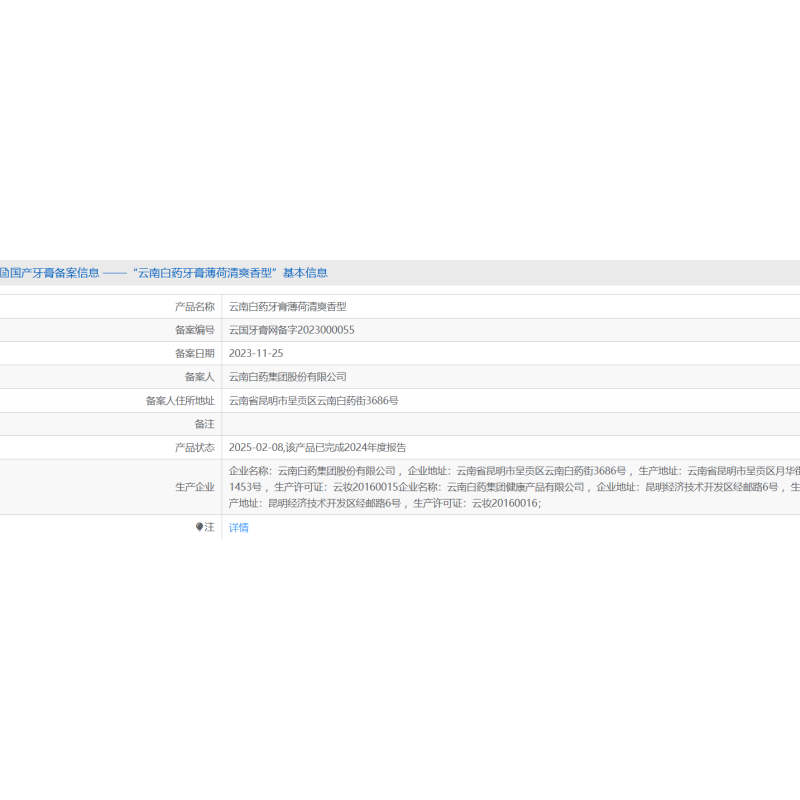Click filer value 云南白药集团股份有限公司

[287, 377]
